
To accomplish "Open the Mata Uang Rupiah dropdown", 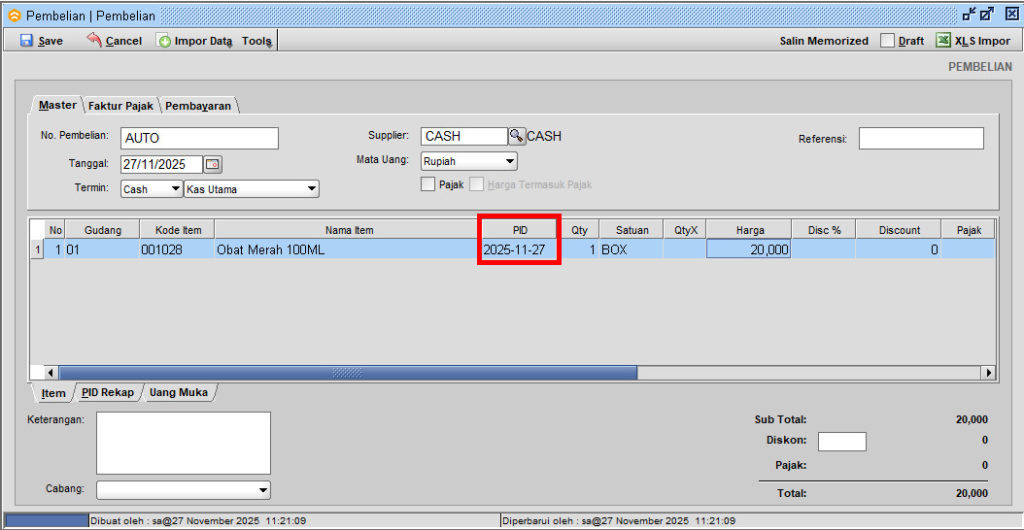I will tap(510, 161).
